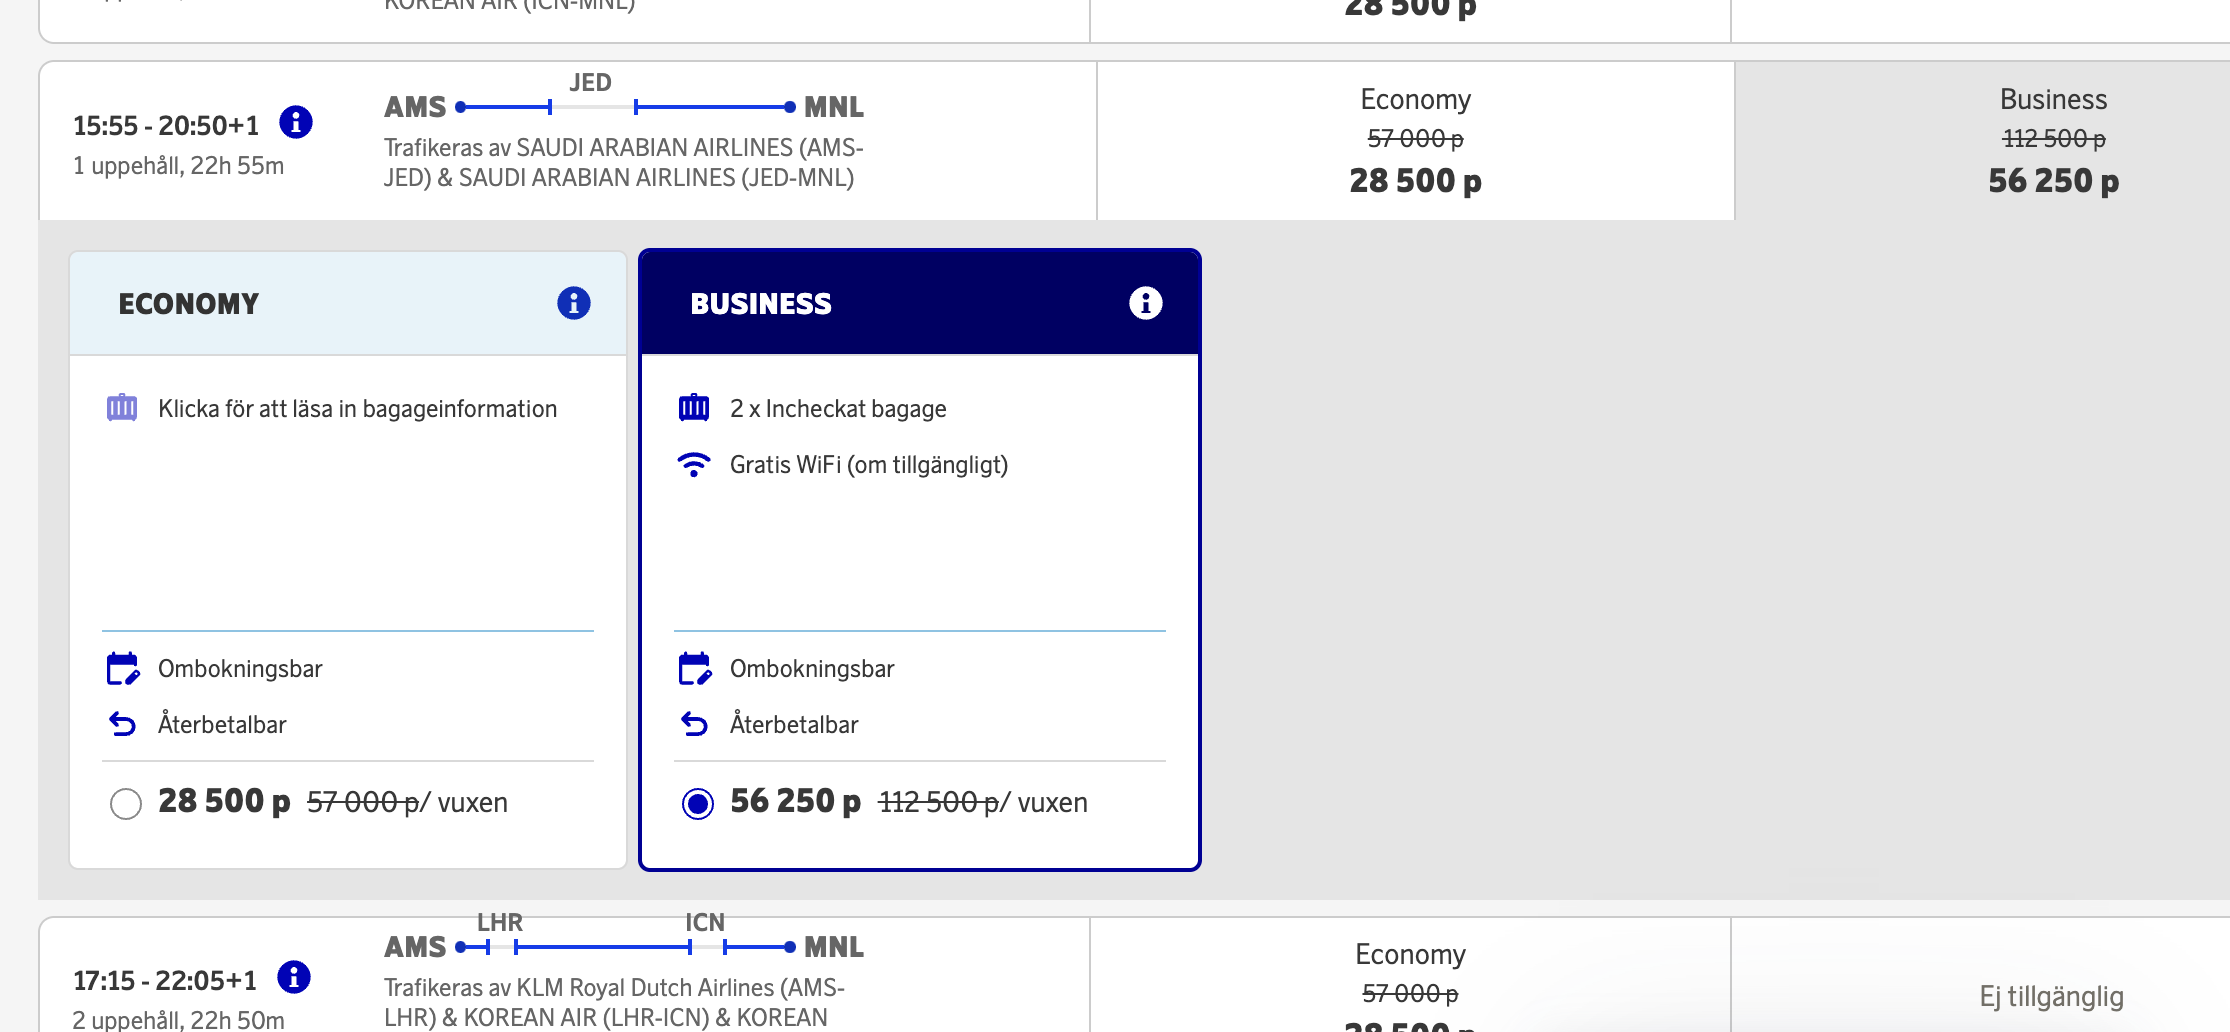This screenshot has width=2230, height=1032.
Task: Click Economy refundable arrow icon
Action: [122, 724]
